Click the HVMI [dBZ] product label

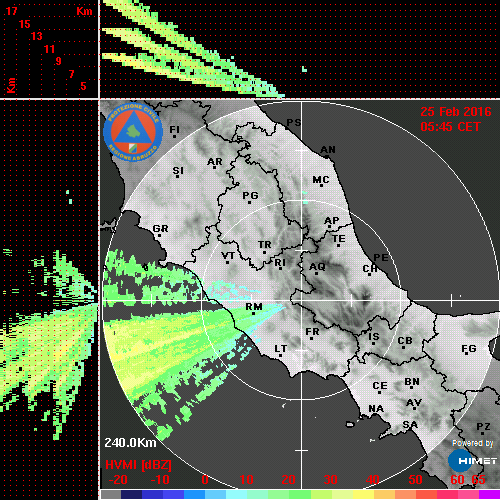click(138, 465)
